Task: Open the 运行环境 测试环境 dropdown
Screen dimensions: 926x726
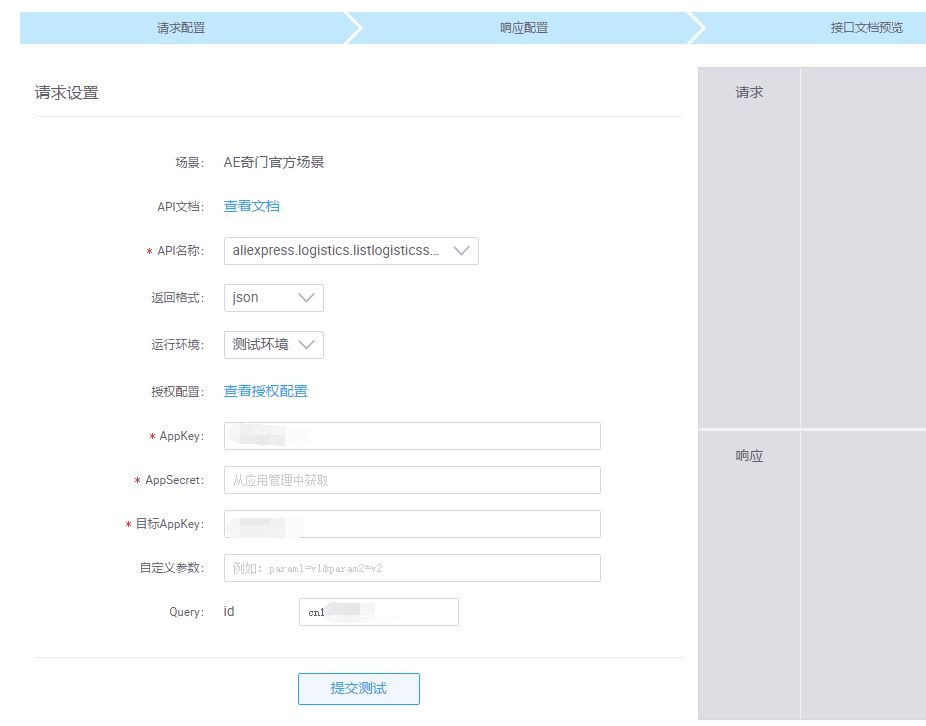Action: [x=273, y=344]
